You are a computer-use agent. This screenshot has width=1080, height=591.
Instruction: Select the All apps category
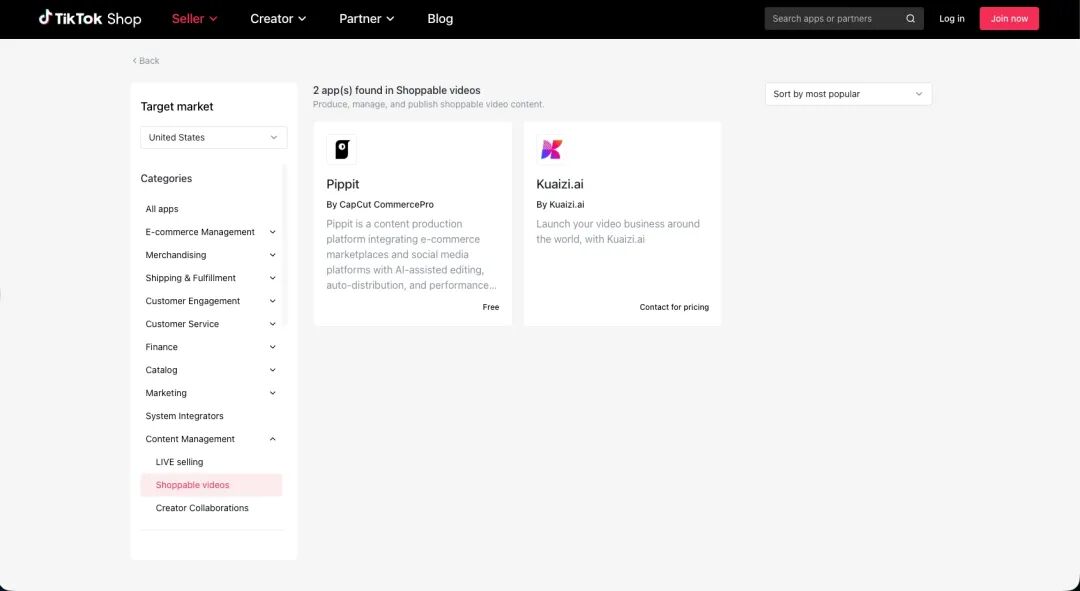tap(162, 209)
